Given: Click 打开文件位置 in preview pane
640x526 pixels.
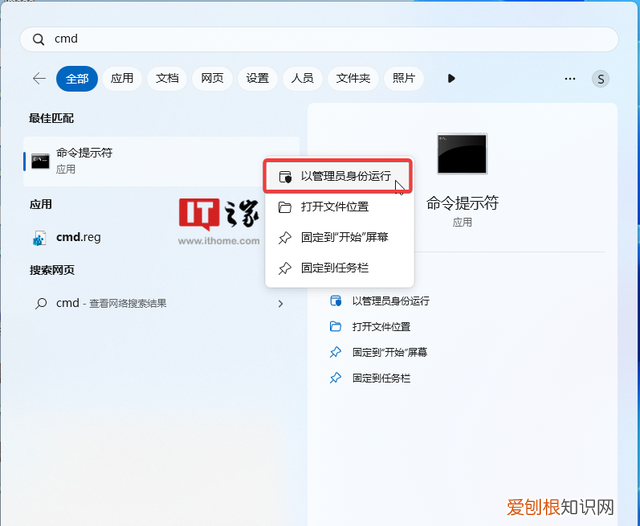Looking at the screenshot, I should pos(381,327).
